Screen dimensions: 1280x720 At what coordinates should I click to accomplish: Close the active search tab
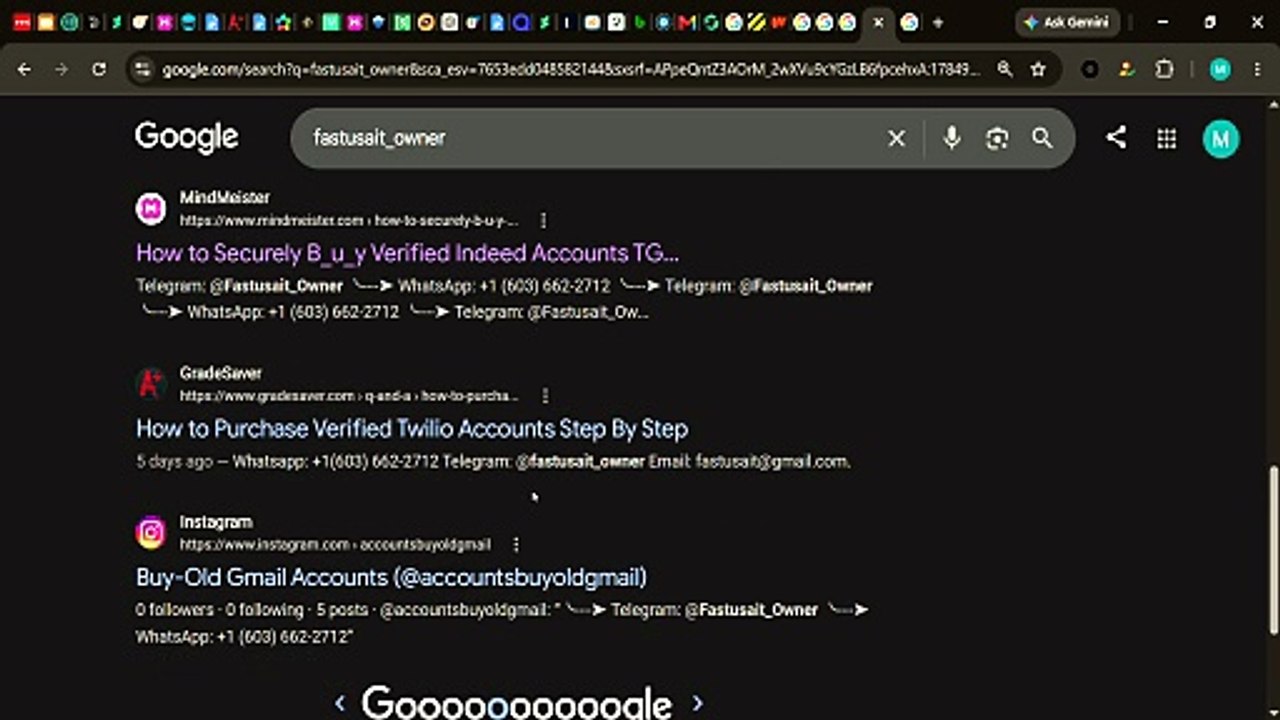[878, 22]
